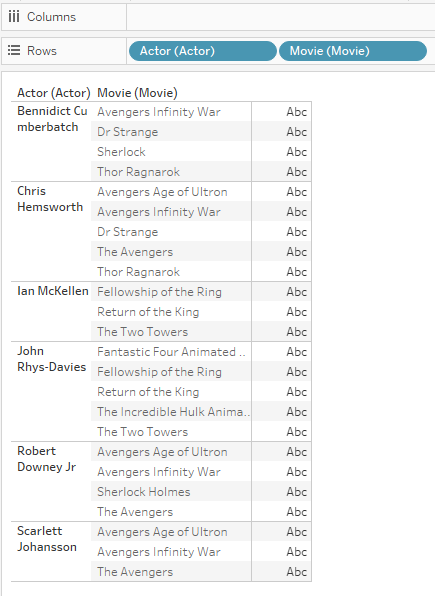
Task: Click the Actor (Actor) column header
Action: click(54, 93)
